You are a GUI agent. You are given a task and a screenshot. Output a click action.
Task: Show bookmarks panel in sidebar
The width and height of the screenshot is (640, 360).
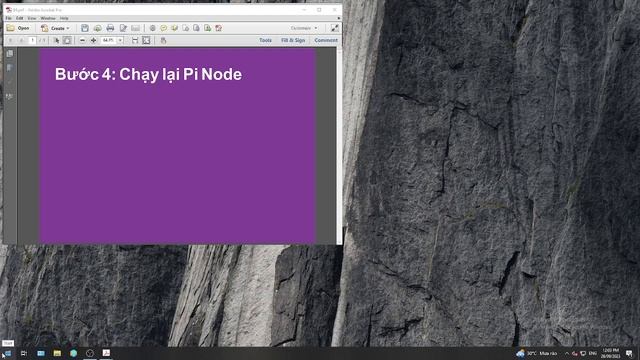(x=10, y=67)
